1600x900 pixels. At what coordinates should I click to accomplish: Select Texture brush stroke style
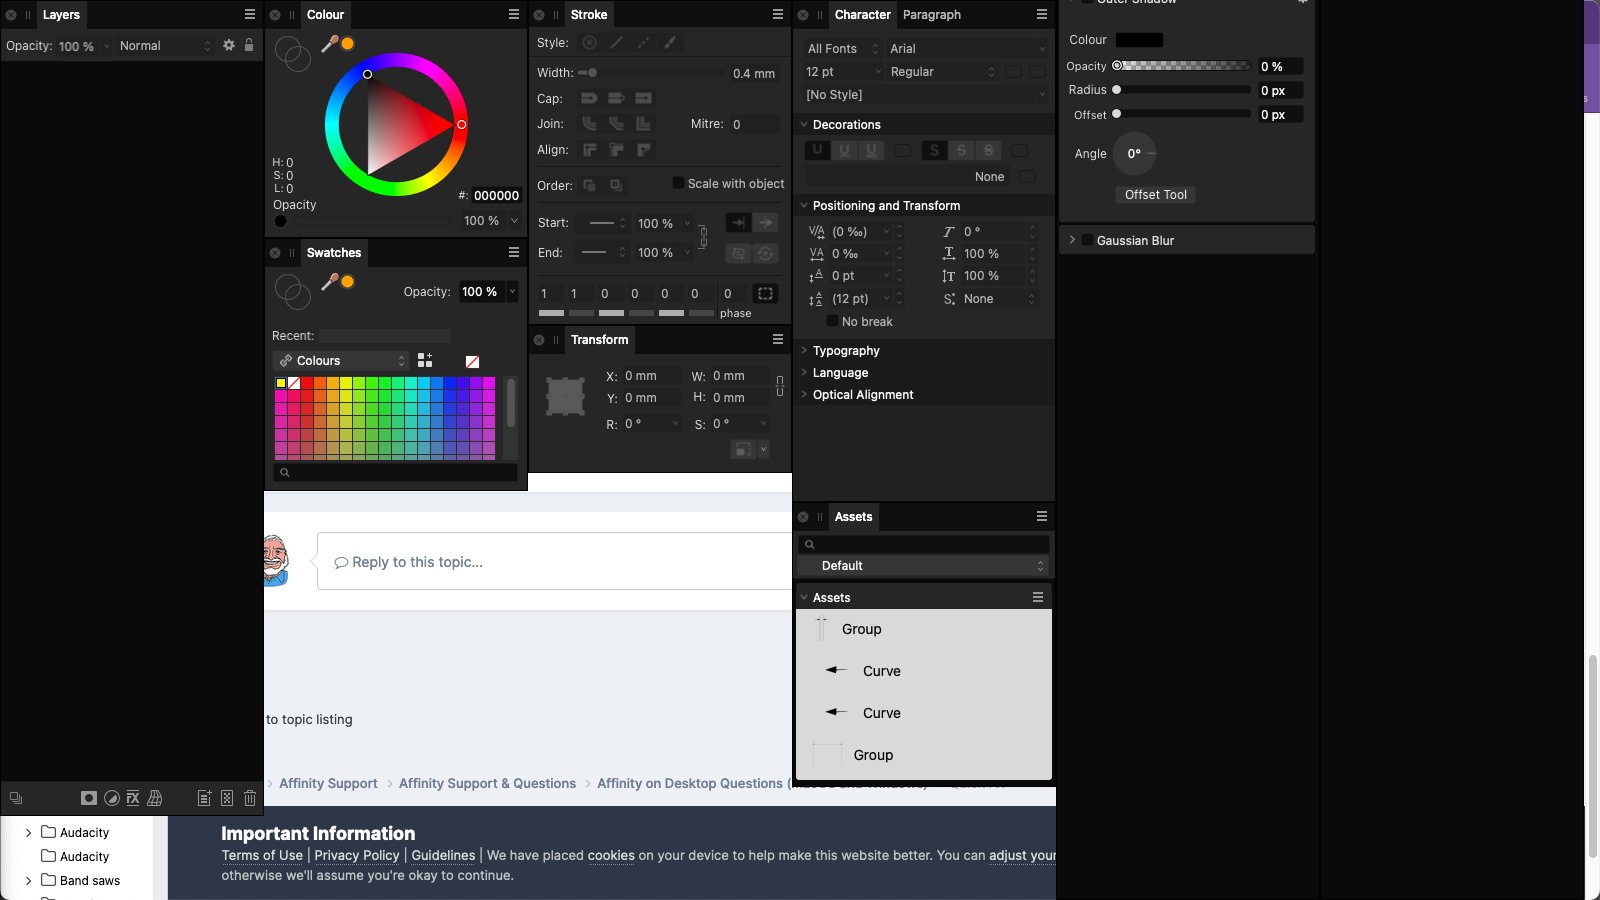coord(670,42)
